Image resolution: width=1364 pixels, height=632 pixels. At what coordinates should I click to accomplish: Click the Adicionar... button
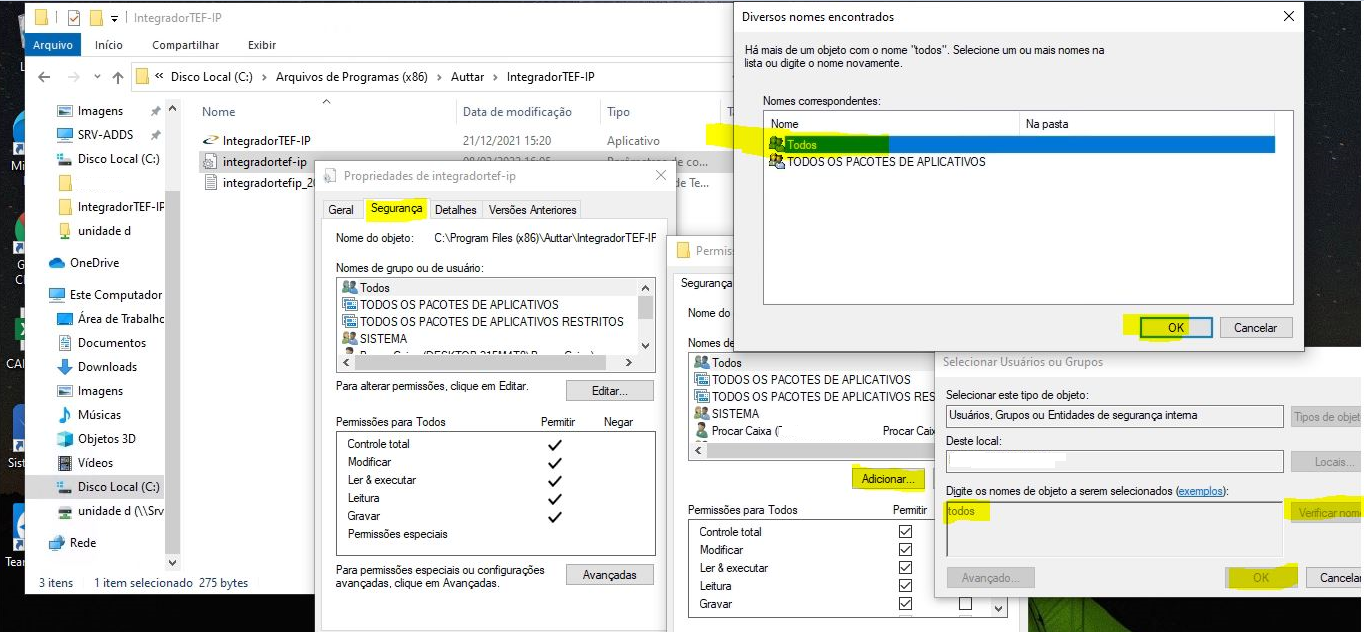click(888, 480)
